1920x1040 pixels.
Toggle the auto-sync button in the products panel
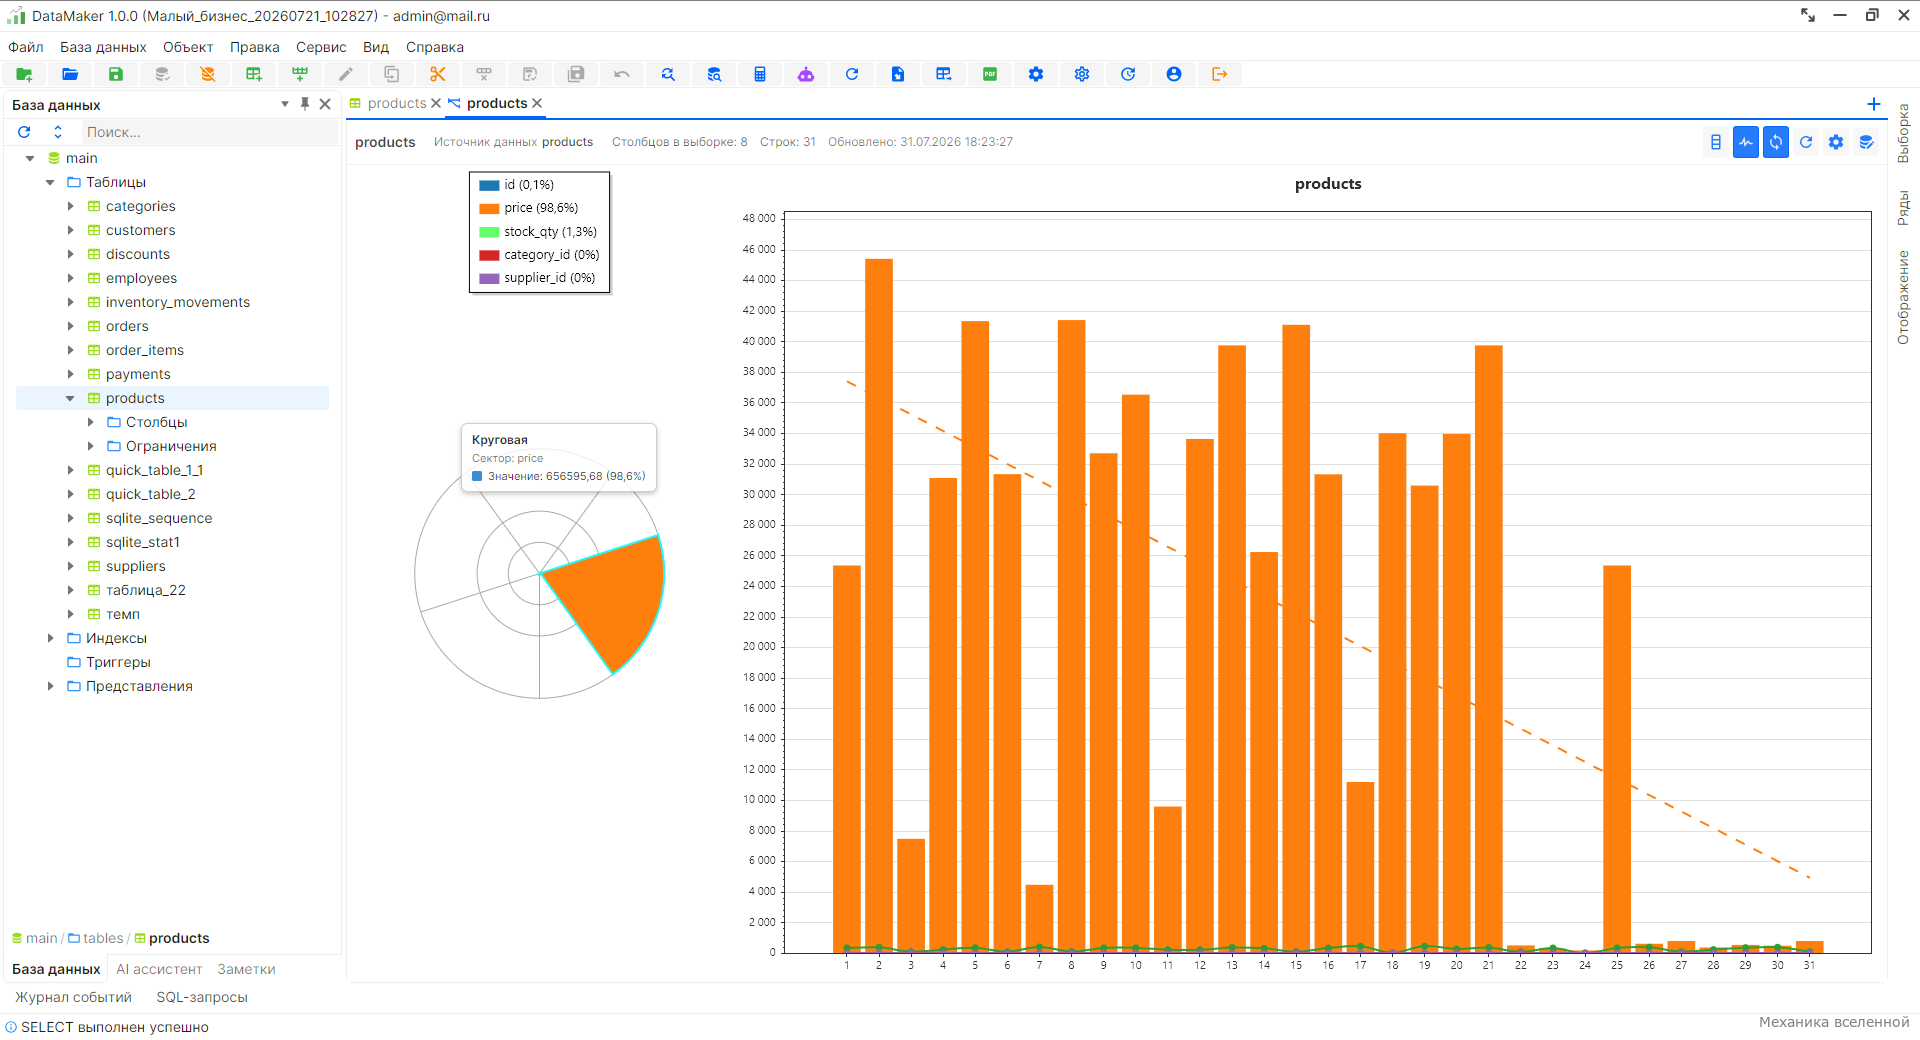pyautogui.click(x=1776, y=142)
